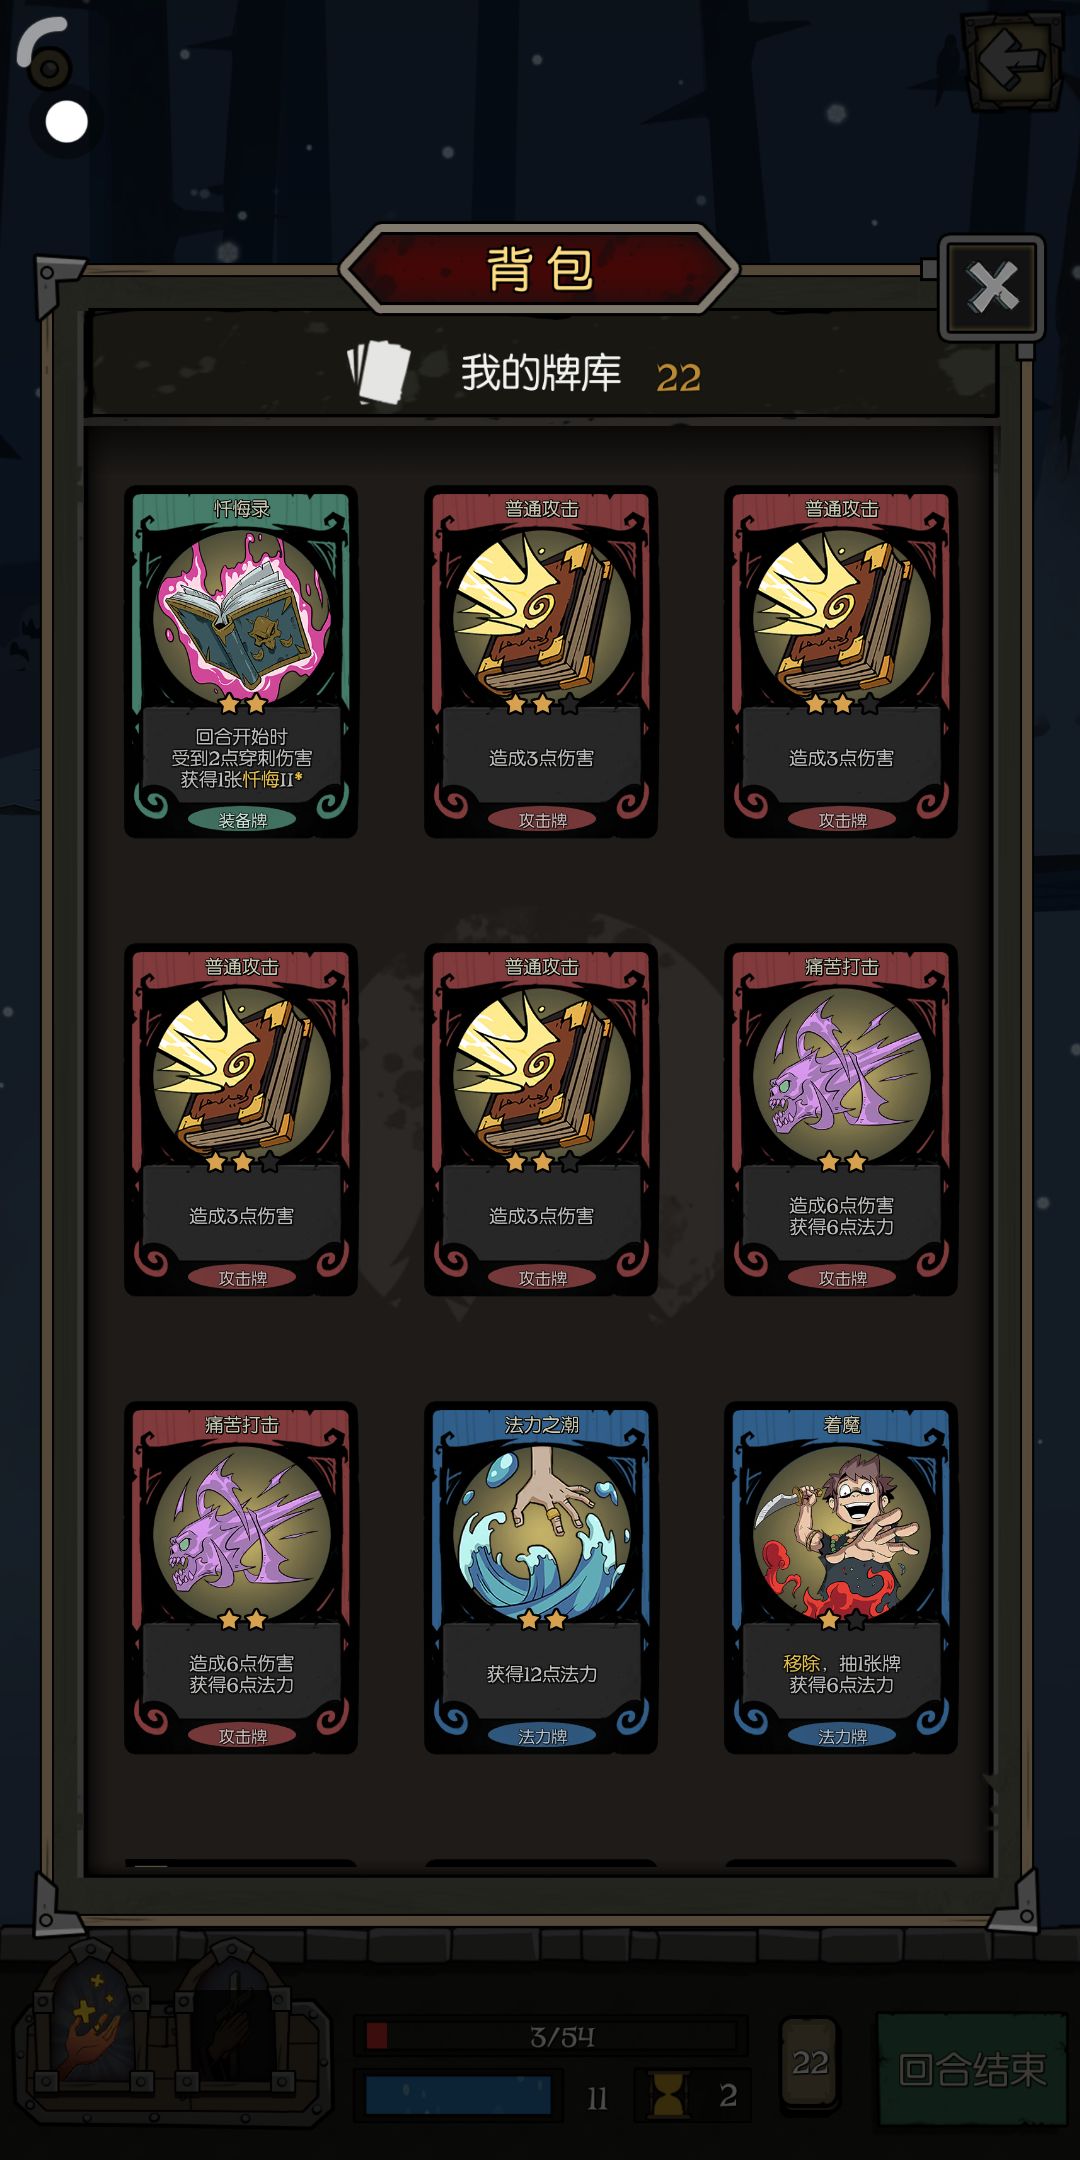The height and width of the screenshot is (2160, 1080).
Task: Click the white deck cards icon
Action: (379, 373)
